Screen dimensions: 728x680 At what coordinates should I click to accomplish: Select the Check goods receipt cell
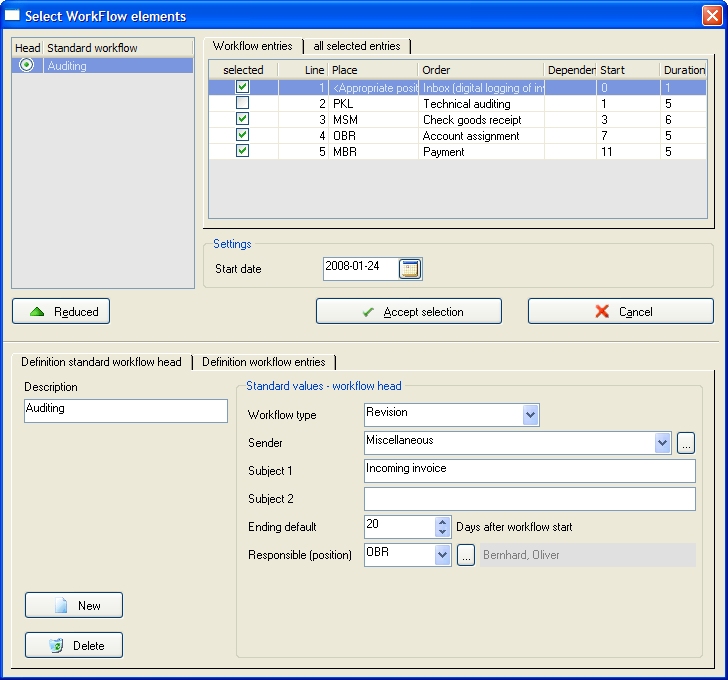point(481,120)
